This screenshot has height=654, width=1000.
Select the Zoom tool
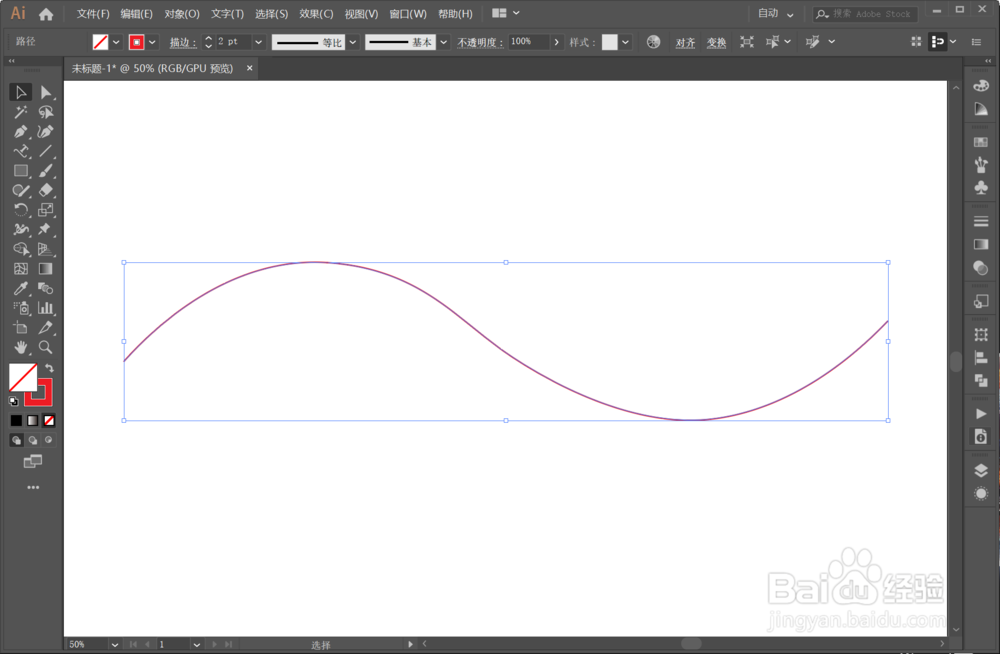point(45,348)
